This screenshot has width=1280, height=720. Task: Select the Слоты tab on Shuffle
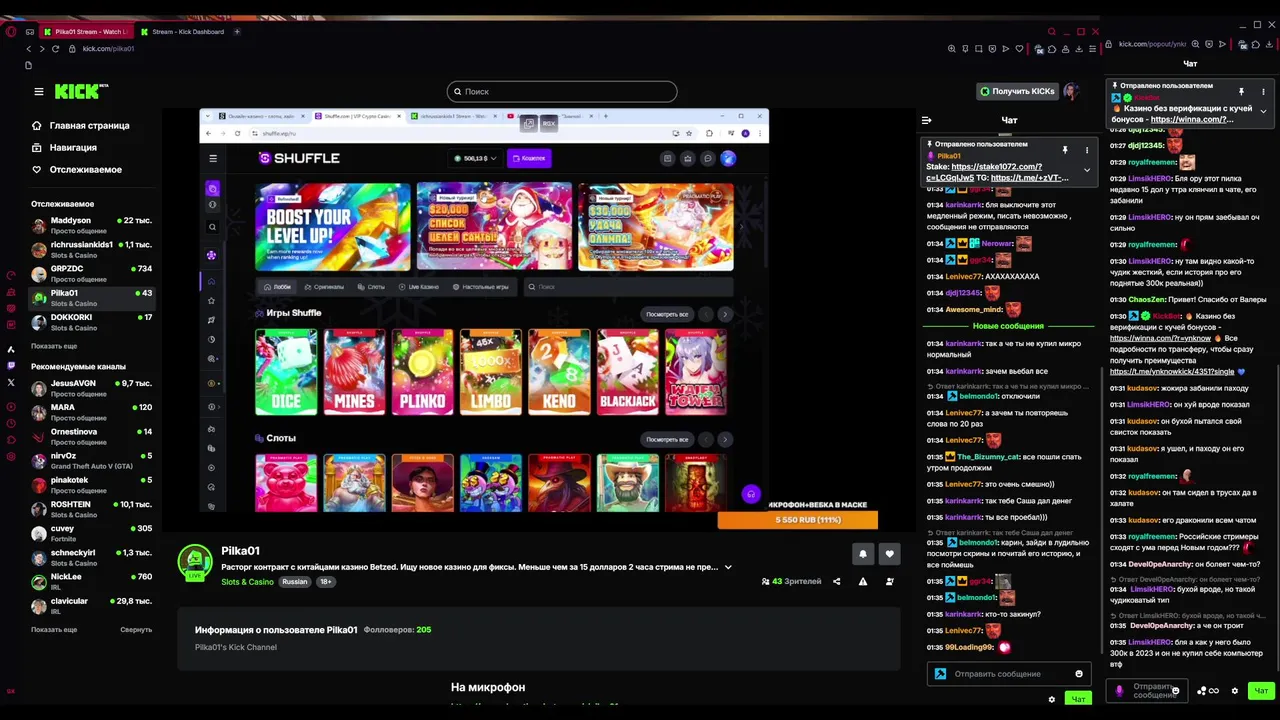(x=371, y=287)
